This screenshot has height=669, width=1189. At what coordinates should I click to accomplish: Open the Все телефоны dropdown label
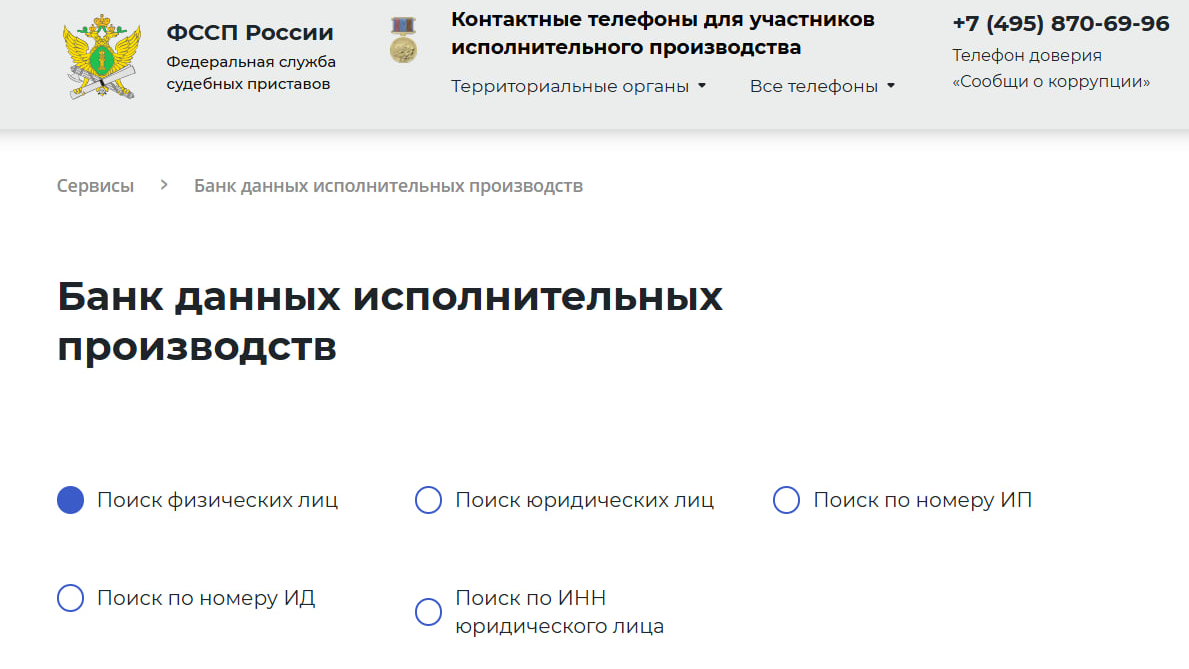point(813,86)
